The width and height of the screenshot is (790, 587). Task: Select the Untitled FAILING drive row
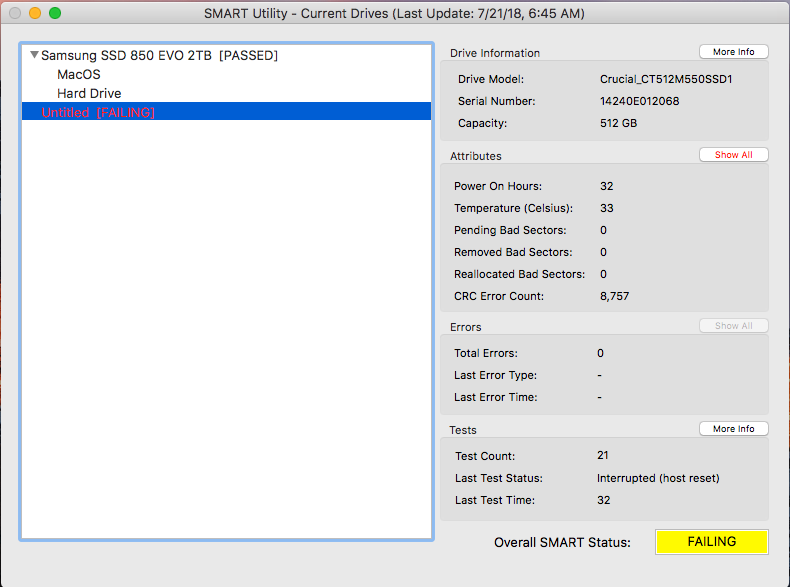tap(226, 112)
